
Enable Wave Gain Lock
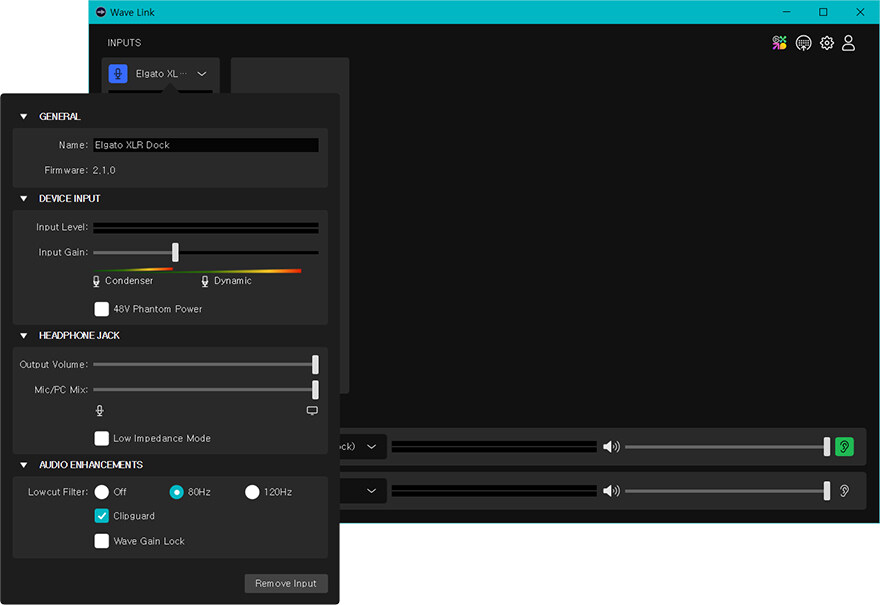coord(101,540)
